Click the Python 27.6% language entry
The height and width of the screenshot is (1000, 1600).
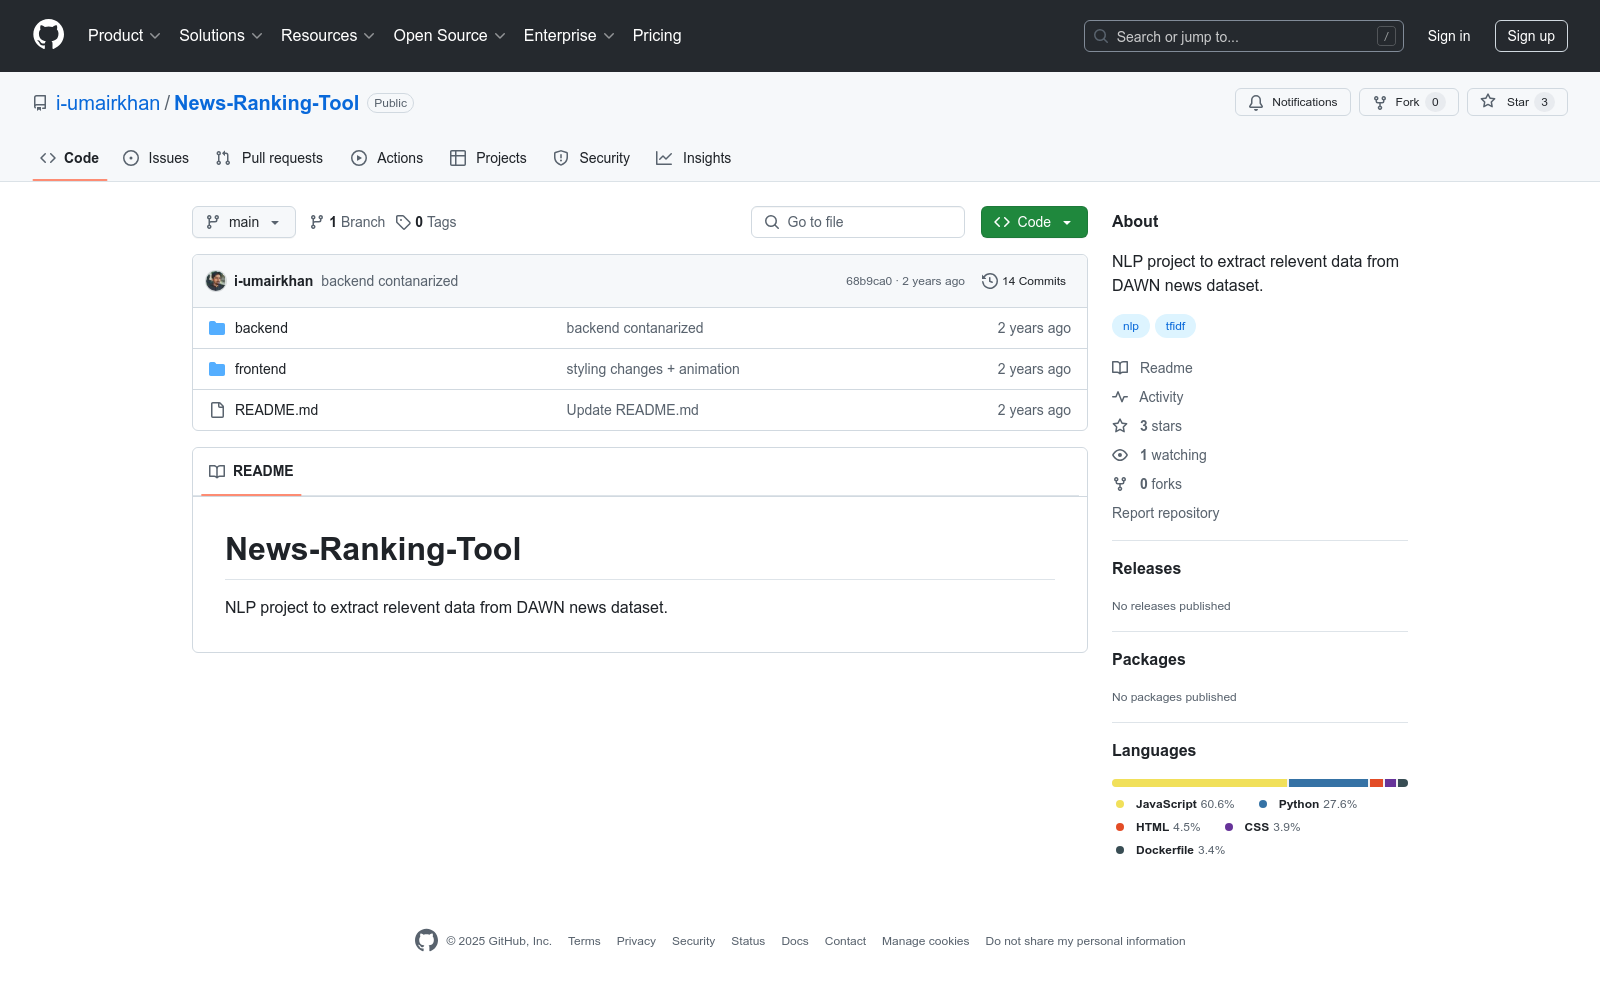point(1308,804)
